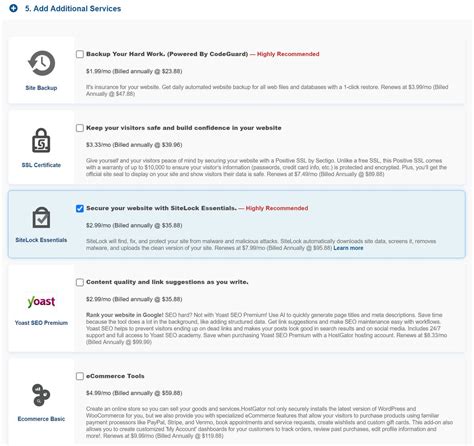This screenshot has height=446, width=474.
Task: Click the Backup Your Hard Work title
Action: (x=167, y=54)
